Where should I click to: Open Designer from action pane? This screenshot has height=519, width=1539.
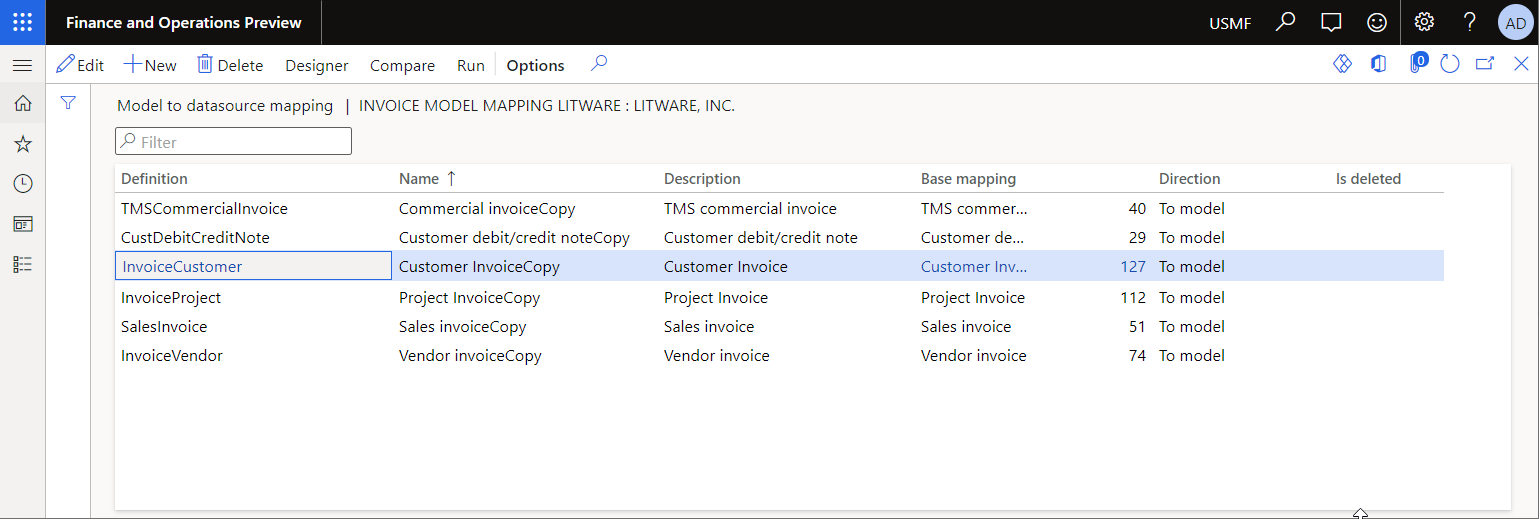[x=317, y=65]
